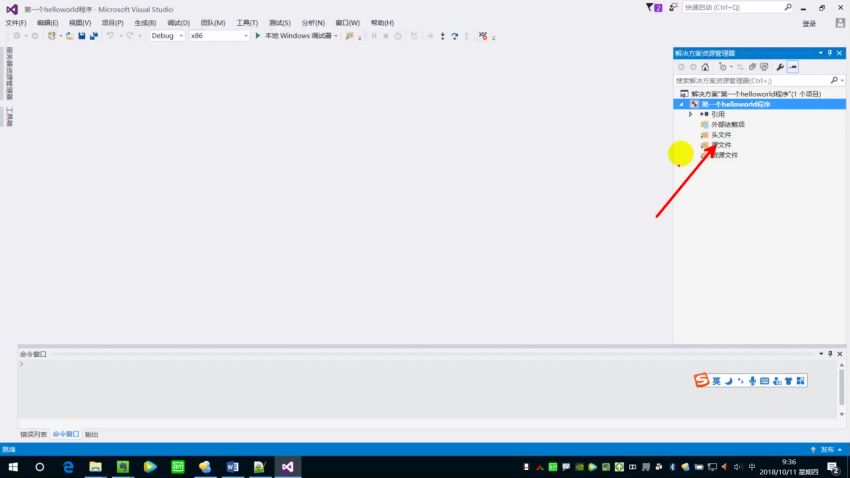
Task: Toggle the 英 language mode on the Sogou toolbar
Action: [716, 381]
